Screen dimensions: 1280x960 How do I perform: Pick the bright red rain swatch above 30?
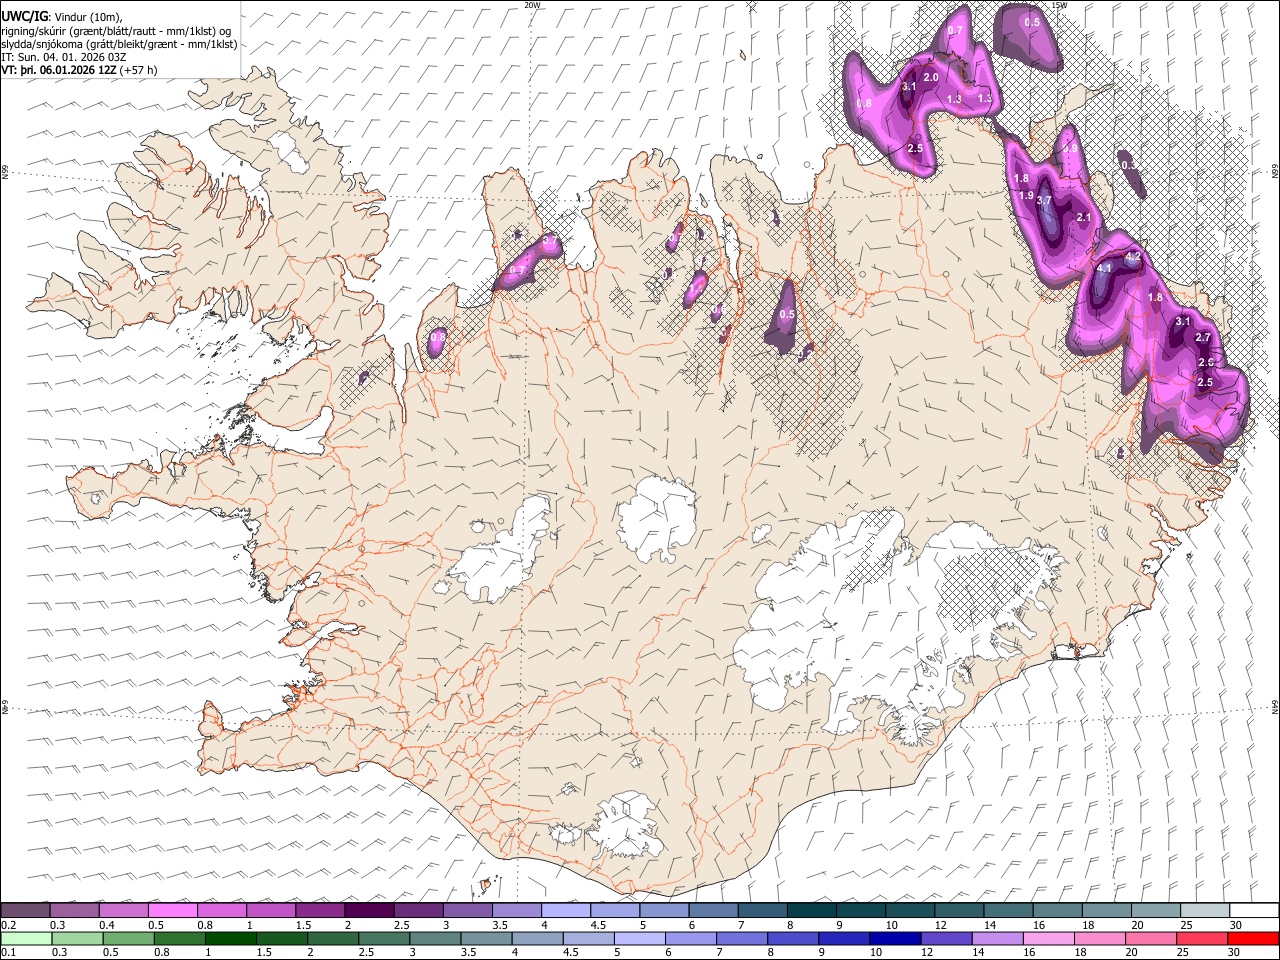pyautogui.click(x=1253, y=938)
